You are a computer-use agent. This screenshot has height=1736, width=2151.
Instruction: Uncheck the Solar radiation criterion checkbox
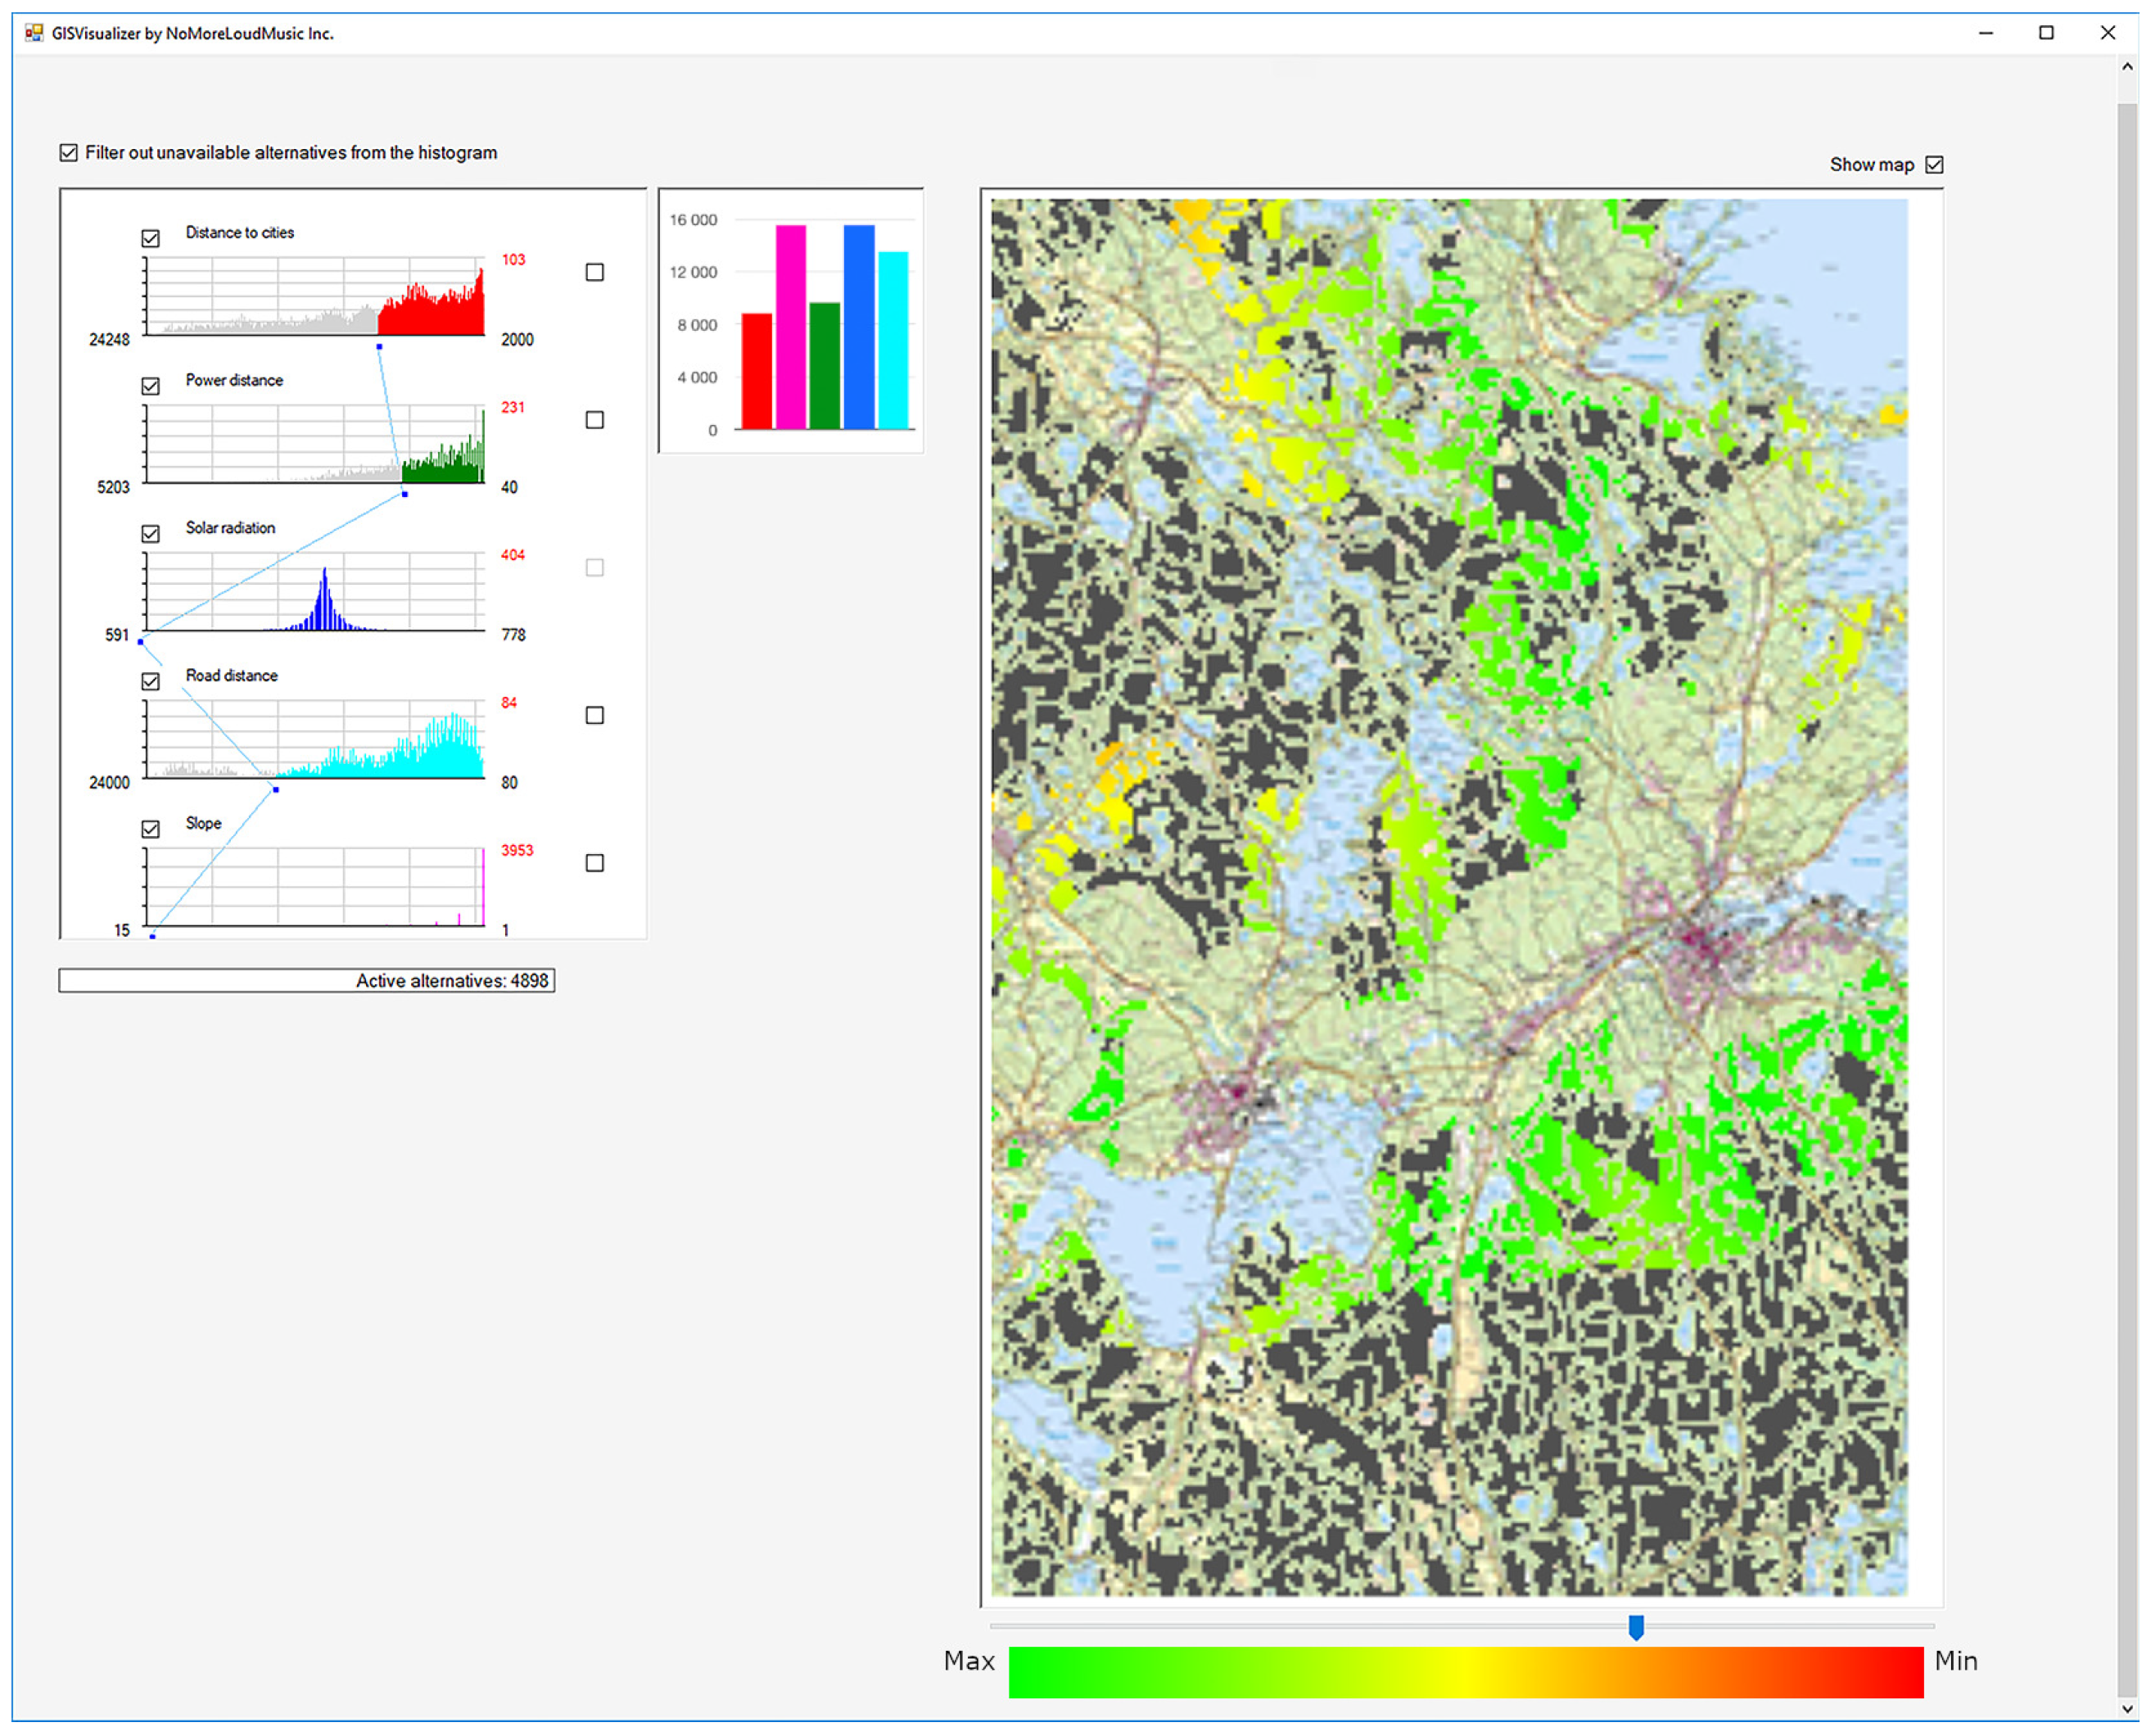[151, 534]
